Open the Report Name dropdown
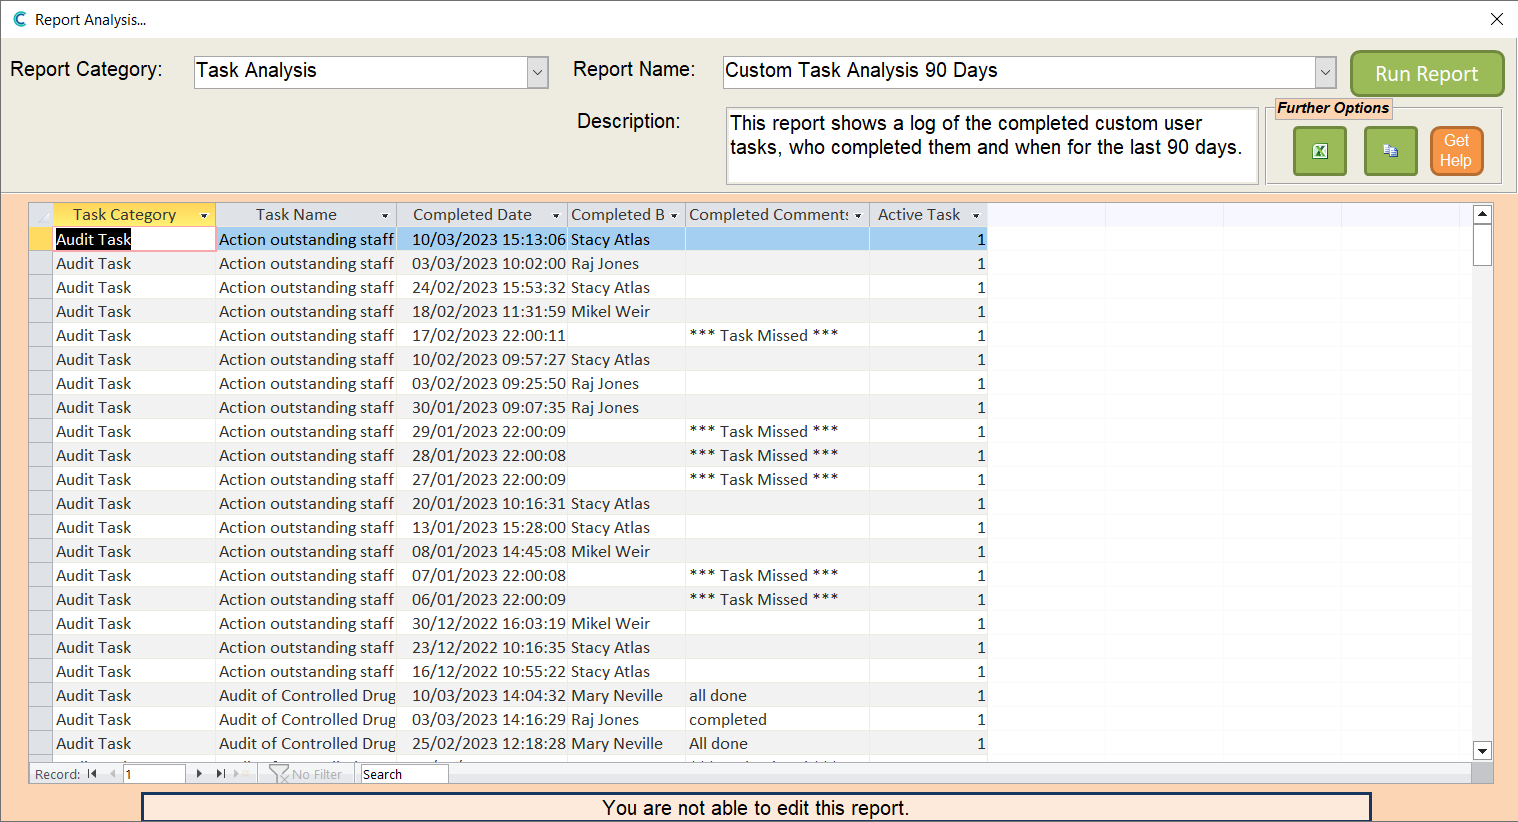1518x822 pixels. [x=1325, y=72]
